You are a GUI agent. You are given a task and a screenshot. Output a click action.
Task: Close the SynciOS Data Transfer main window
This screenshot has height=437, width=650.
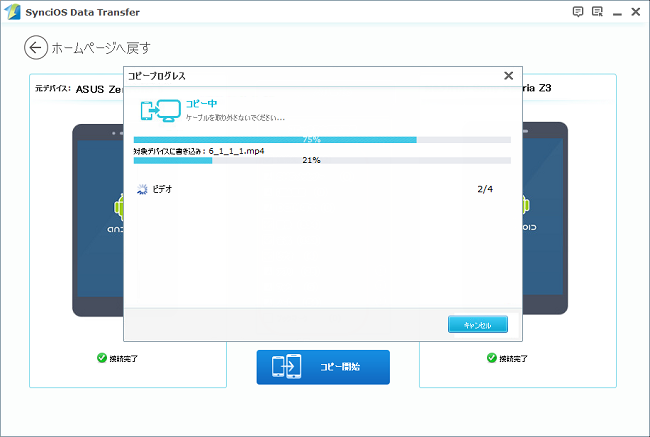pos(636,12)
